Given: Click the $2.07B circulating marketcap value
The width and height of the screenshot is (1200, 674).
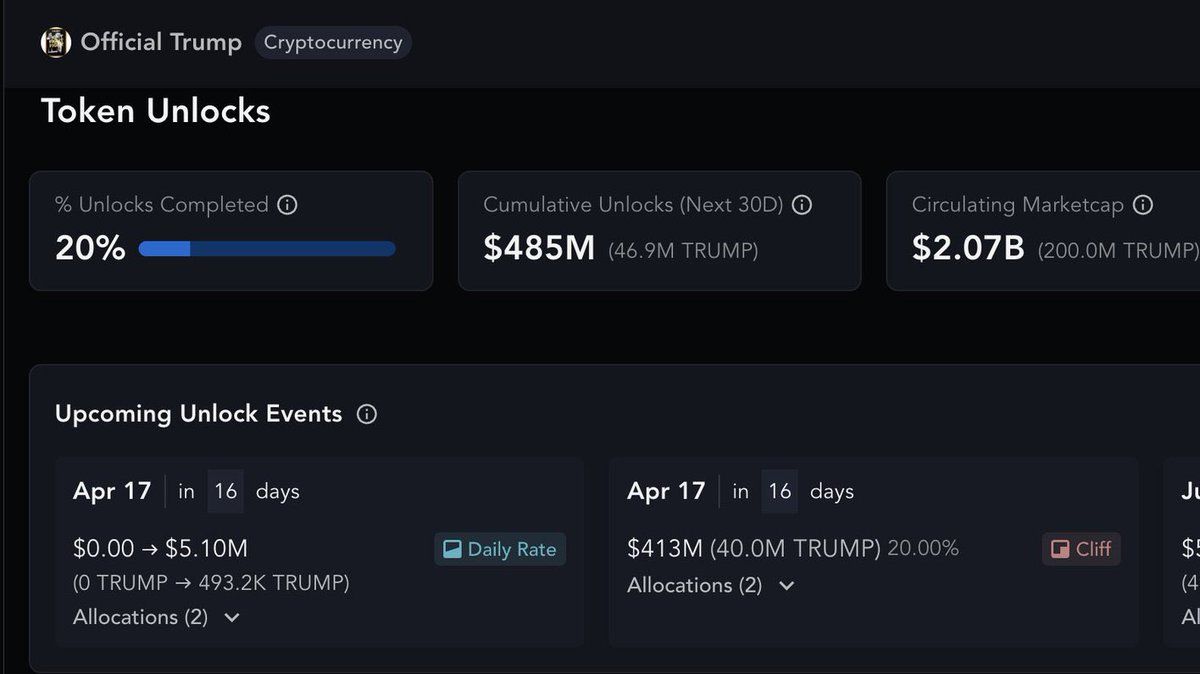Looking at the screenshot, I should point(968,248).
